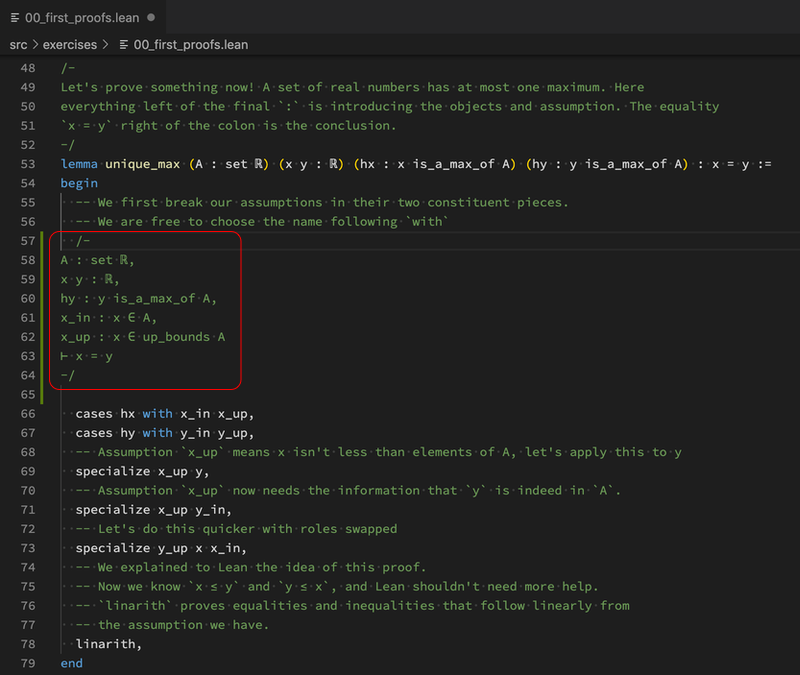Click 'unique_max' on line 53

pyautogui.click(x=142, y=164)
